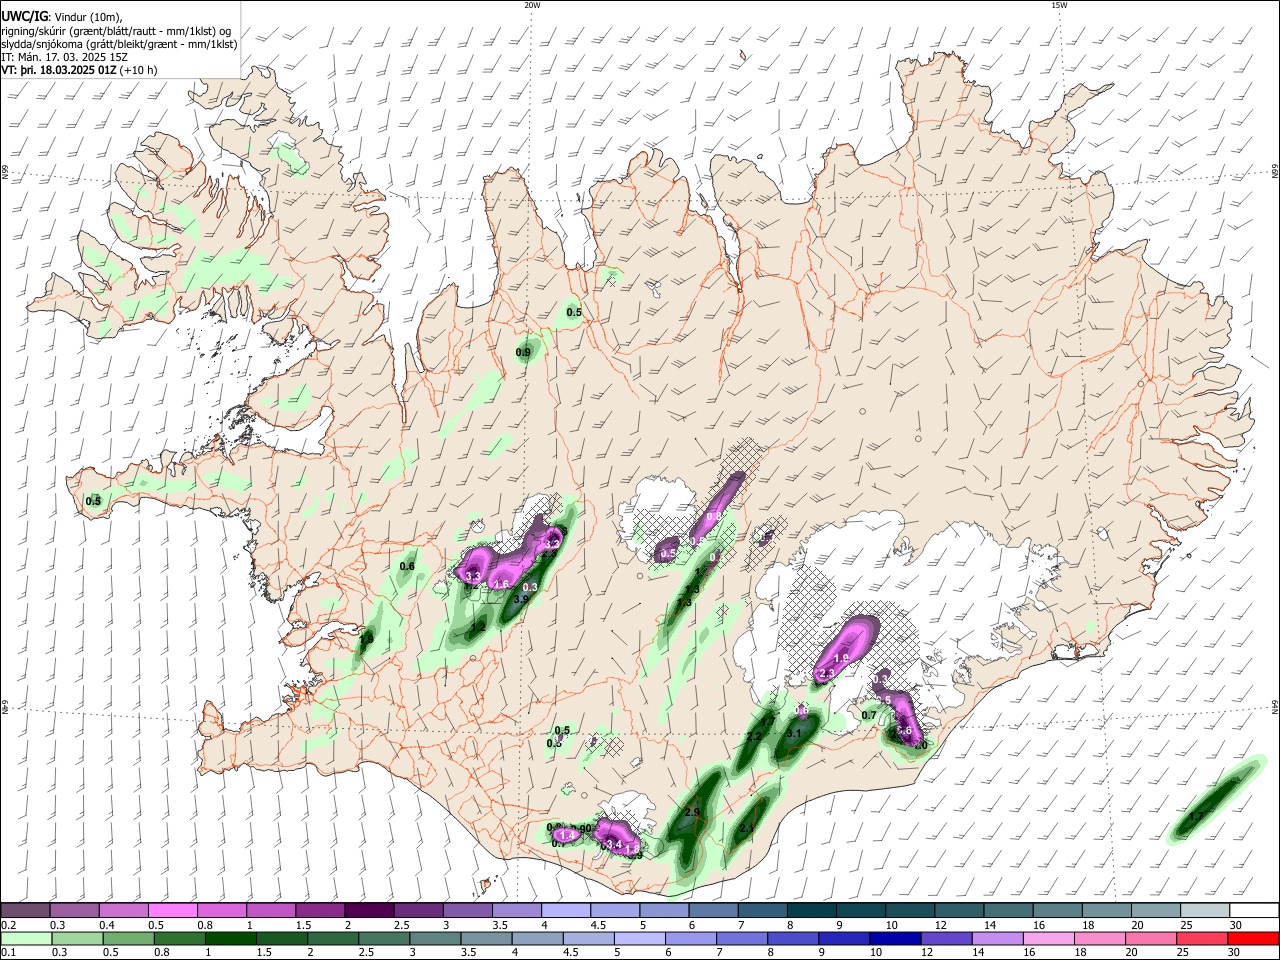Image resolution: width=1280 pixels, height=960 pixels.
Task: Click the purple 12–14 swatch in lower legend row
Action: (945, 938)
